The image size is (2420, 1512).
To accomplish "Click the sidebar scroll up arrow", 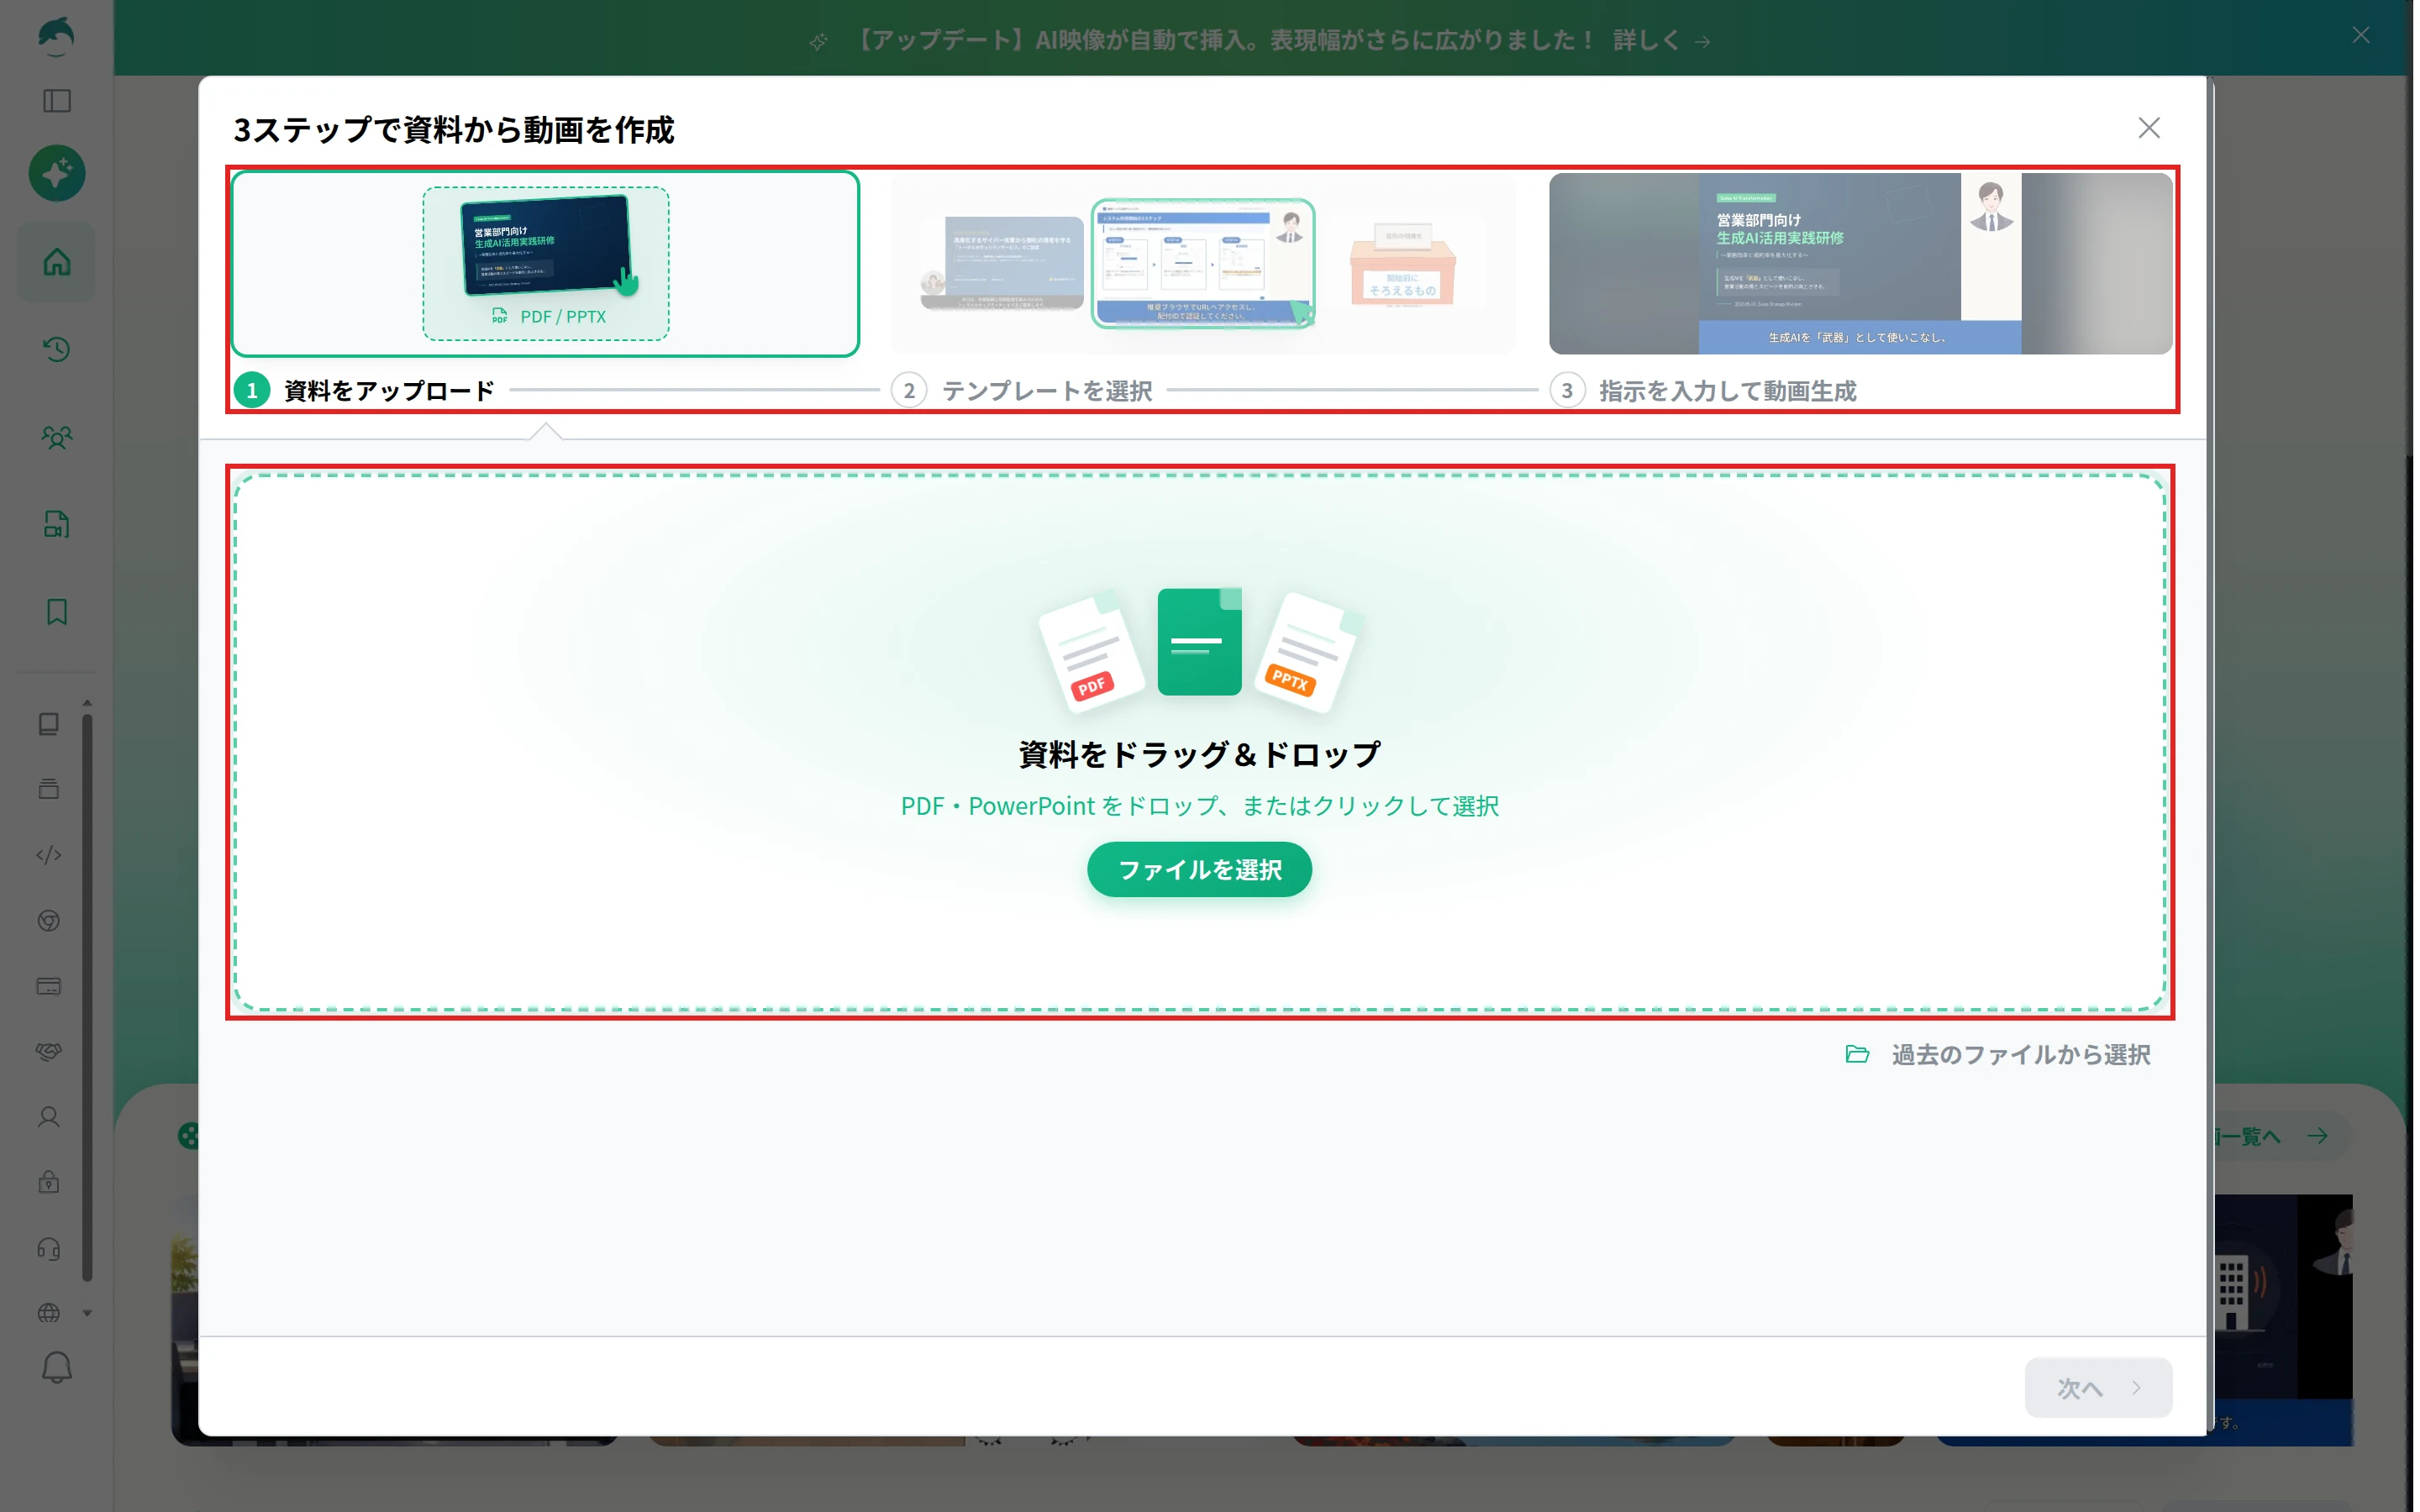I will coord(87,703).
